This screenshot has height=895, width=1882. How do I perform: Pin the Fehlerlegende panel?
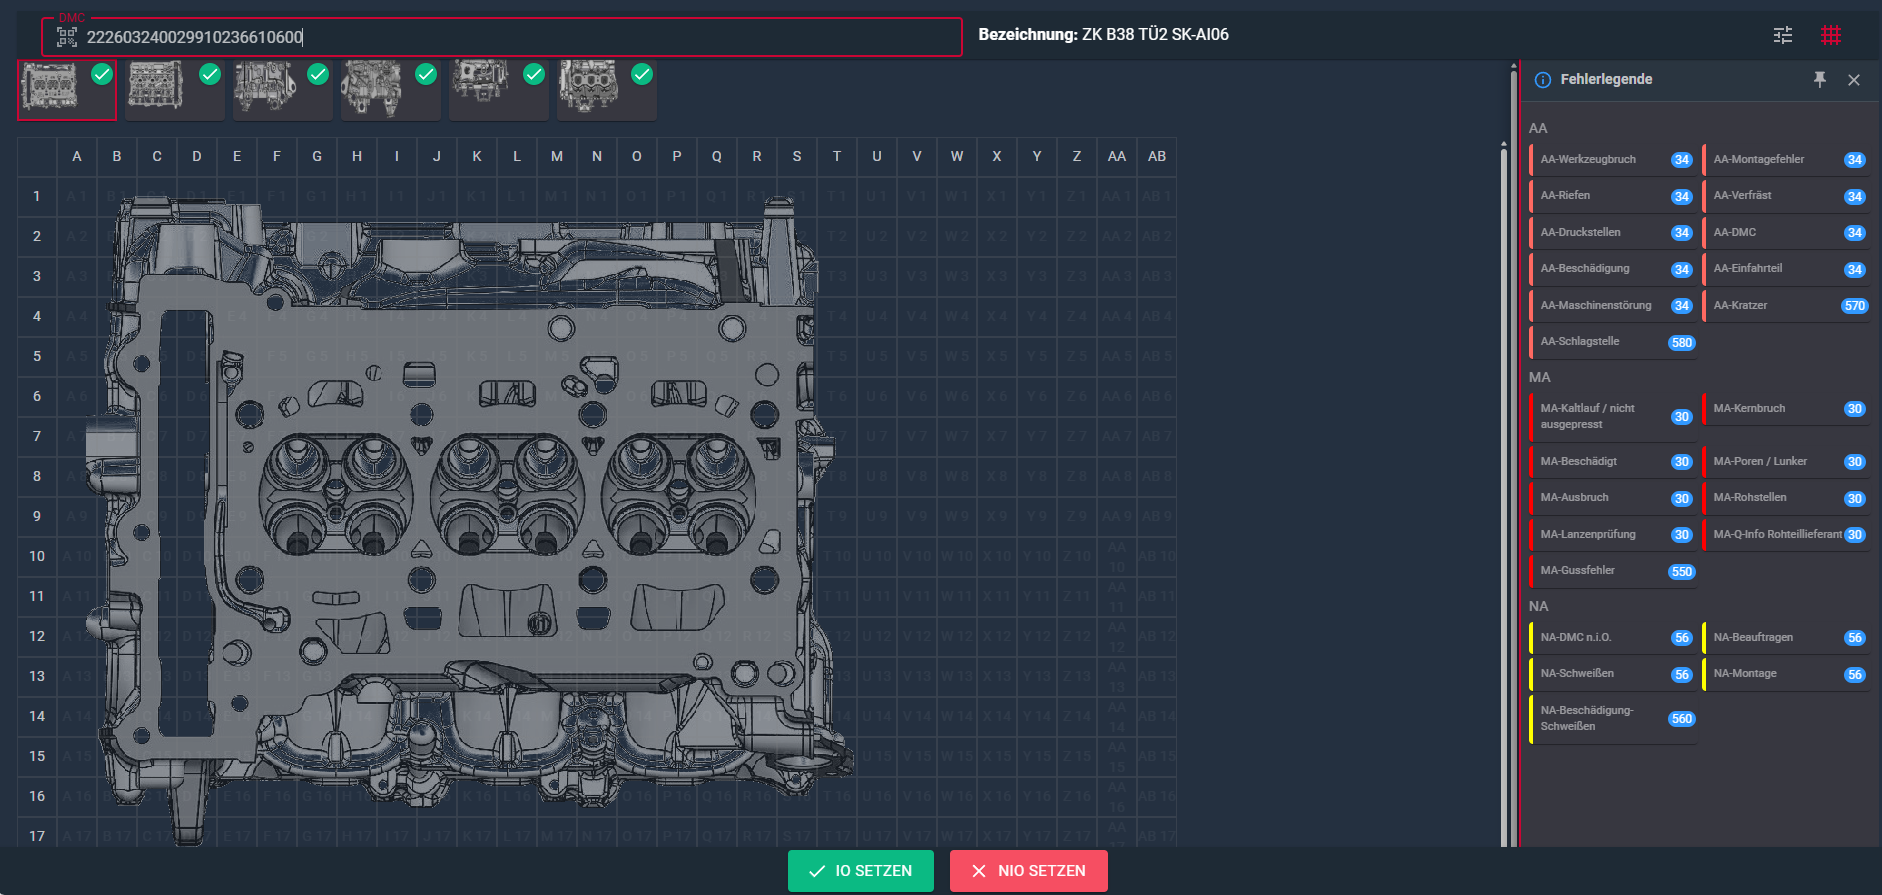pos(1820,80)
